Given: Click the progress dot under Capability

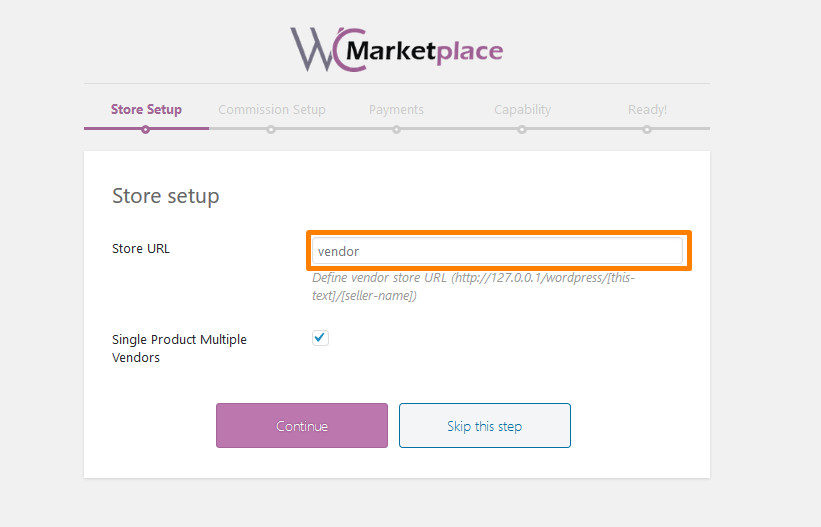Looking at the screenshot, I should coord(522,129).
